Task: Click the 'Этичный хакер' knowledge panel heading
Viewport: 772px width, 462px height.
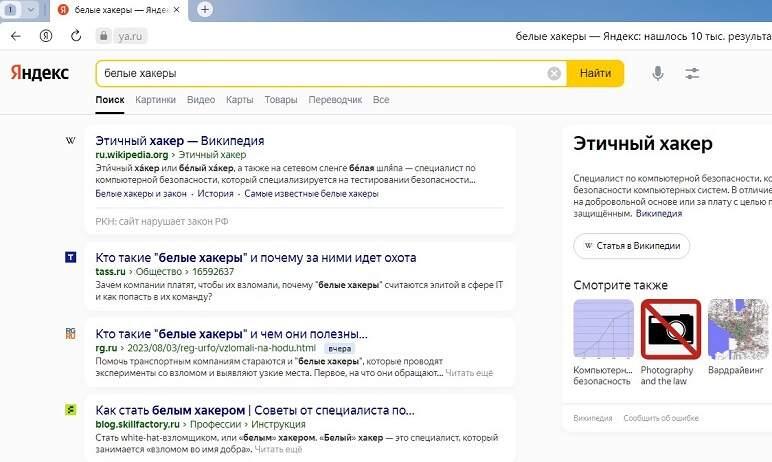Action: pos(643,143)
